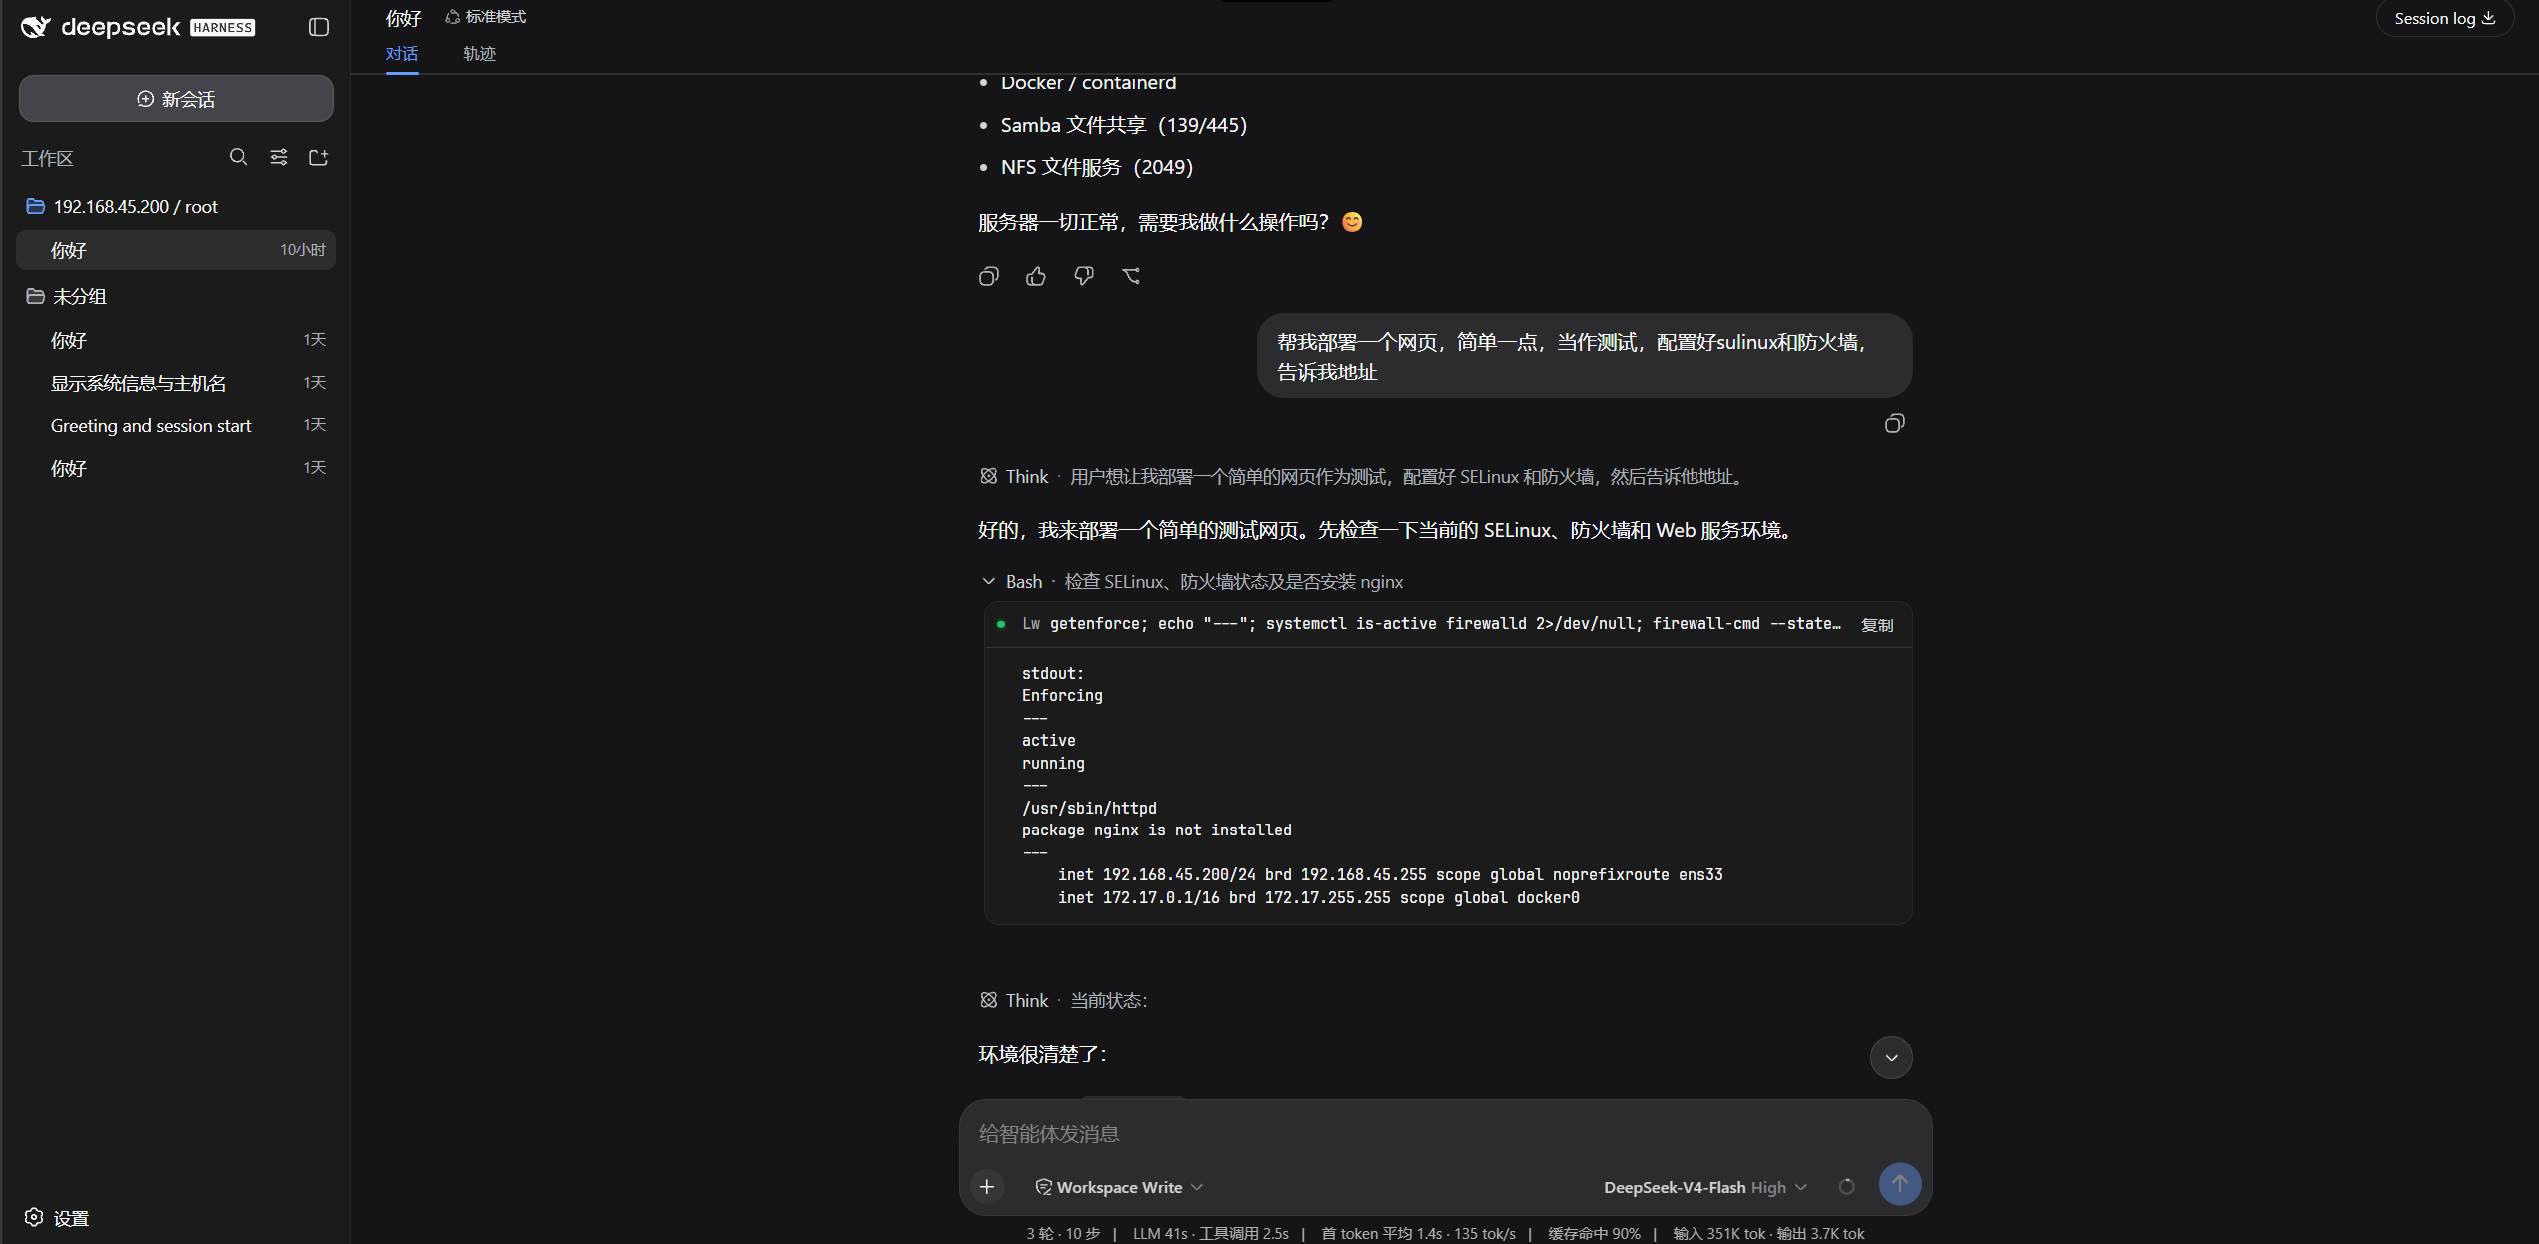This screenshot has width=2539, height=1244.
Task: Switch to the 轨迹 tab
Action: (480, 54)
